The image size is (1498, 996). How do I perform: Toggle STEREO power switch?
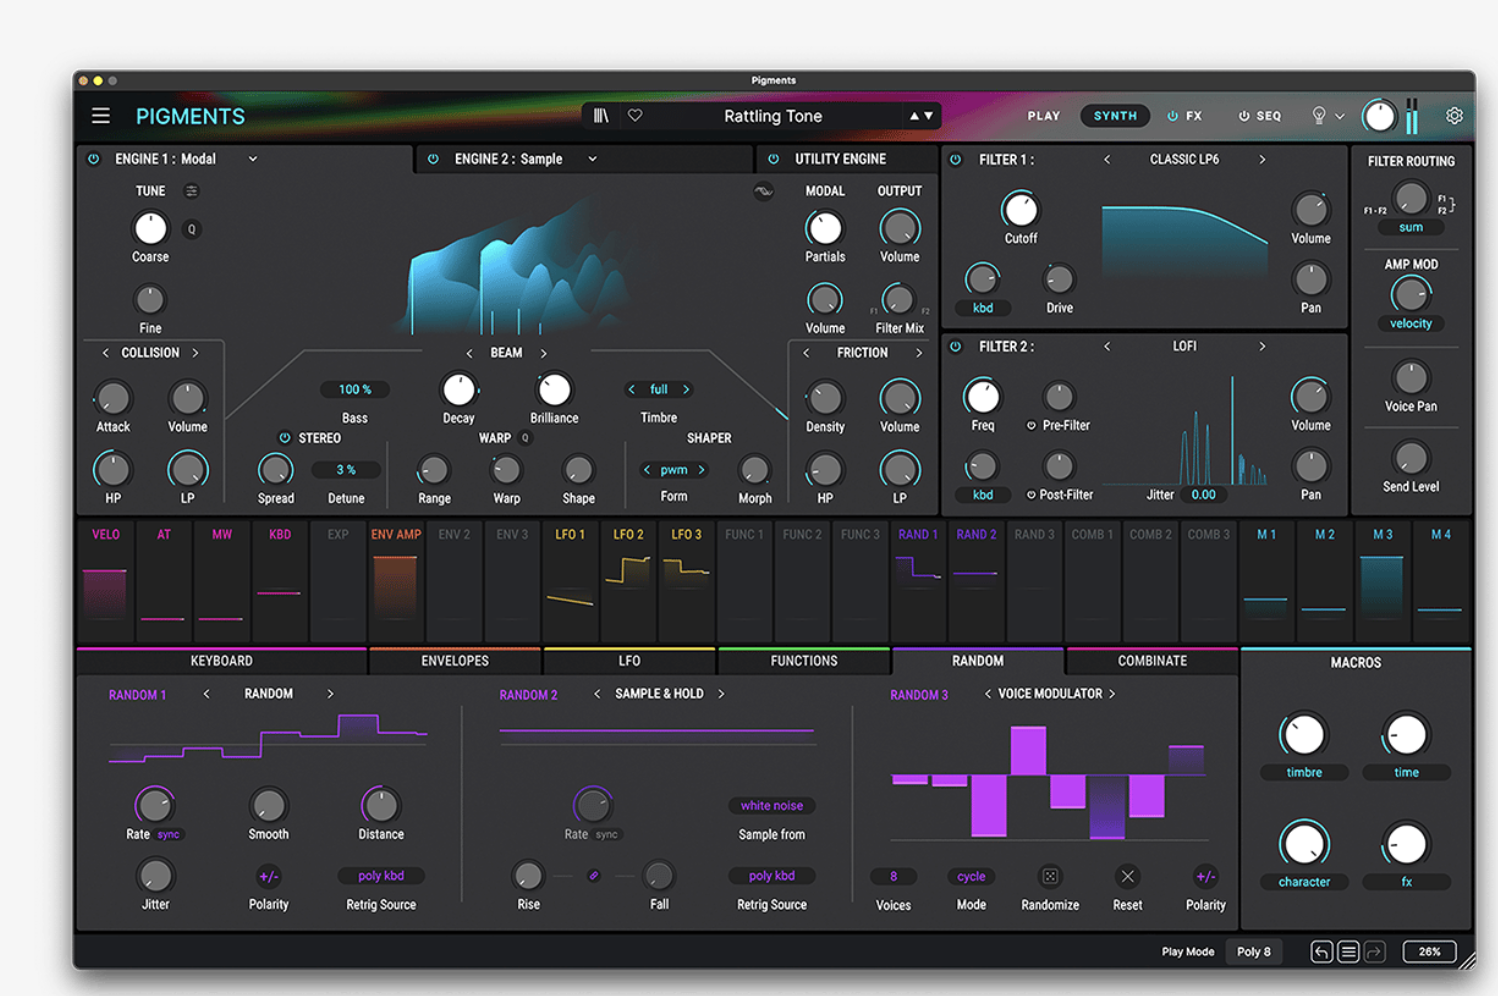285,438
